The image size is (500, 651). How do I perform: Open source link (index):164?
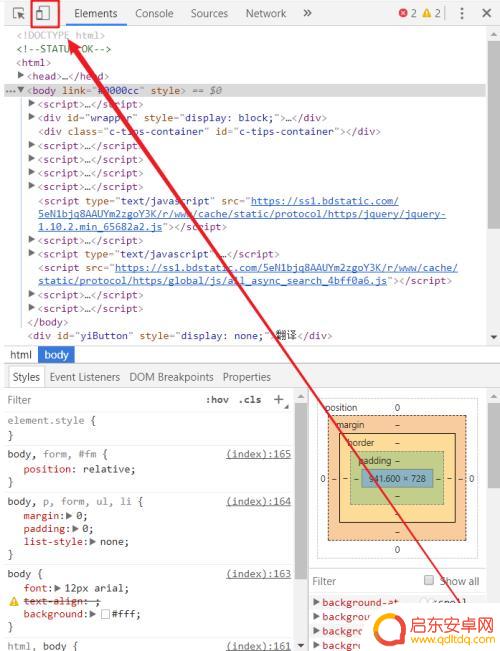[258, 501]
